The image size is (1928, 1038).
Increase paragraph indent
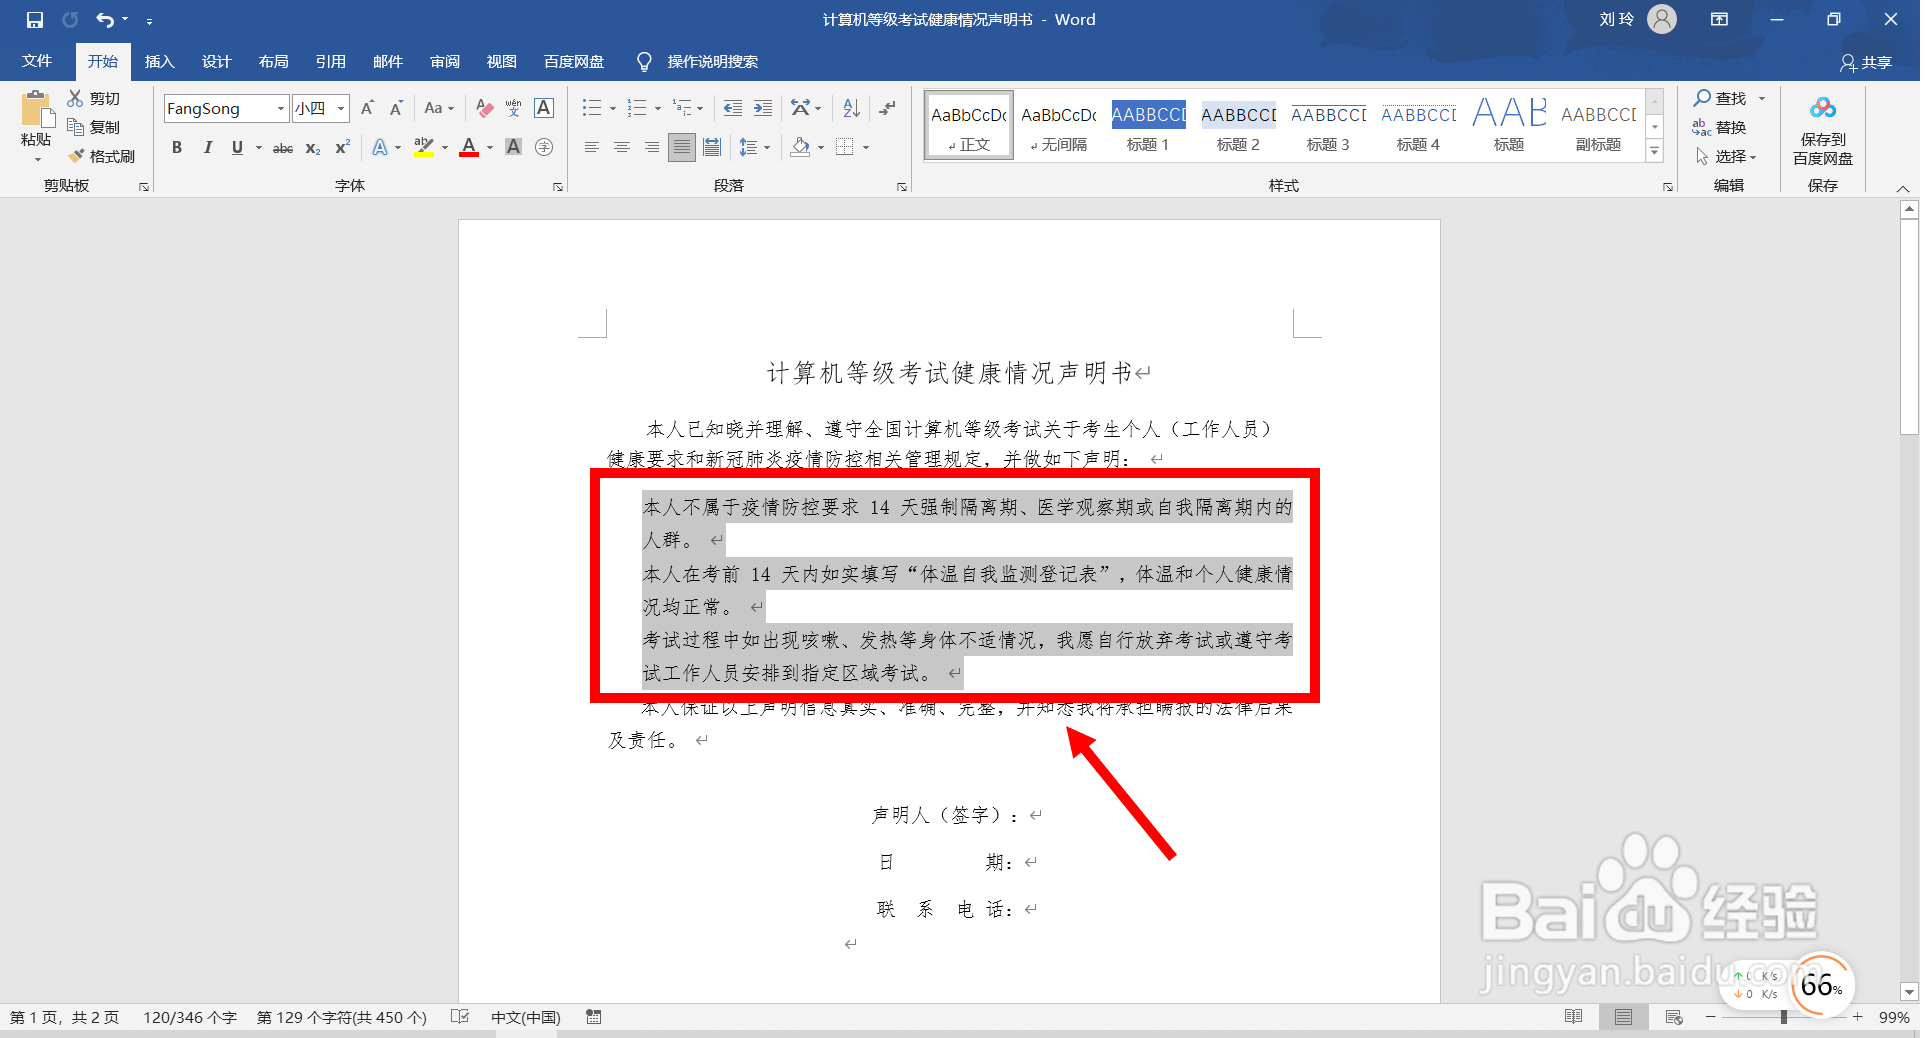coord(763,108)
